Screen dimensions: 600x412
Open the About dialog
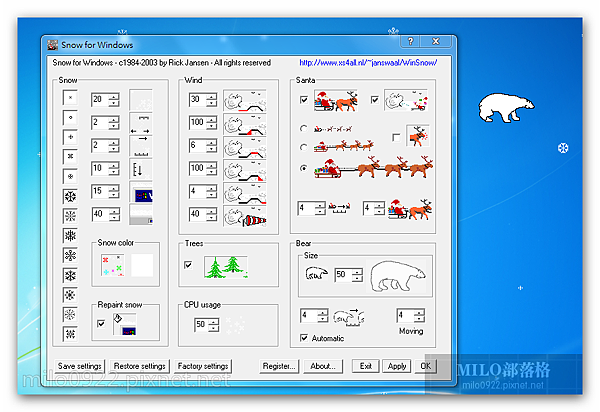[x=323, y=366]
